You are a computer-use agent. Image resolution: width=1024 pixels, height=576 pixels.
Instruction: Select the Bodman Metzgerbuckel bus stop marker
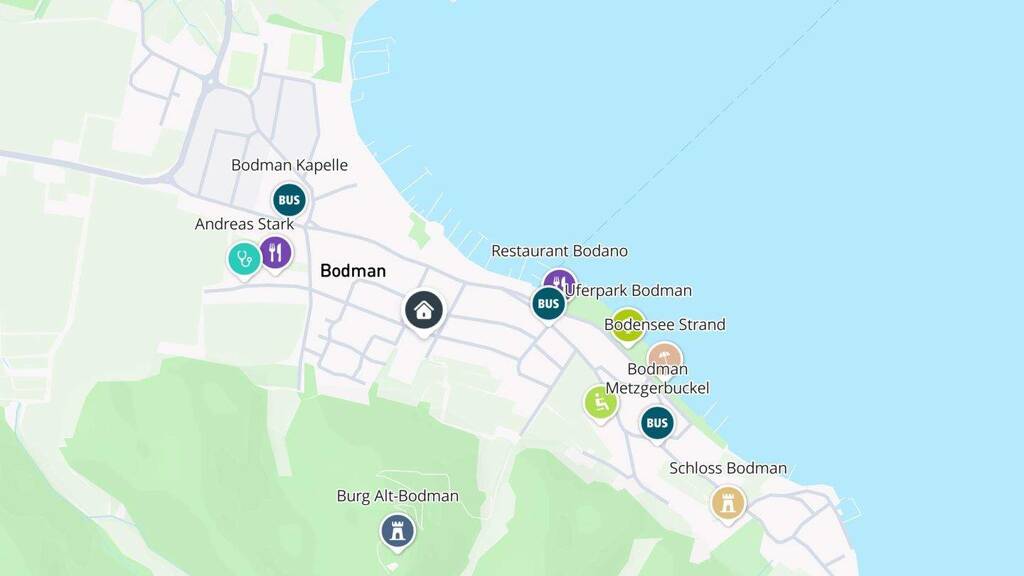pos(657,423)
